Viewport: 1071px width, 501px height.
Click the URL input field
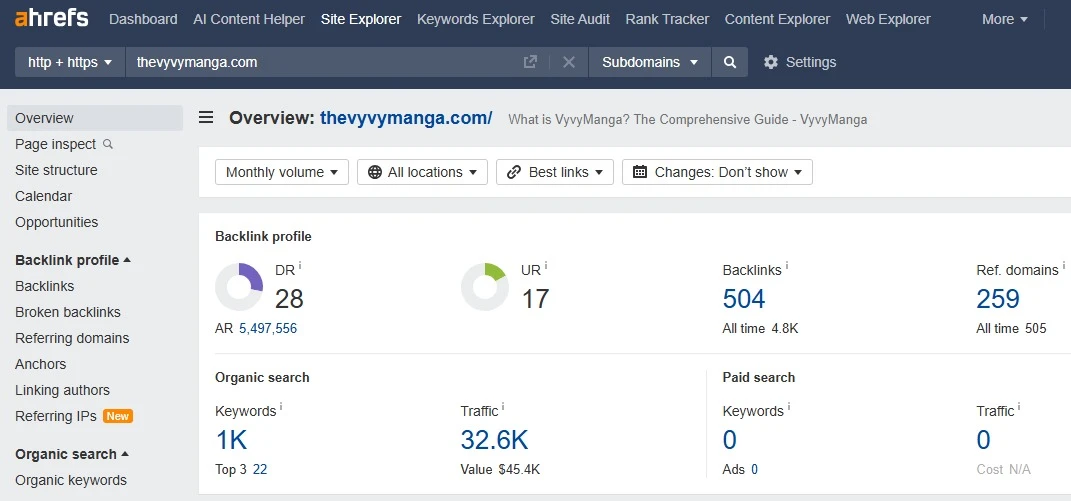coord(324,62)
